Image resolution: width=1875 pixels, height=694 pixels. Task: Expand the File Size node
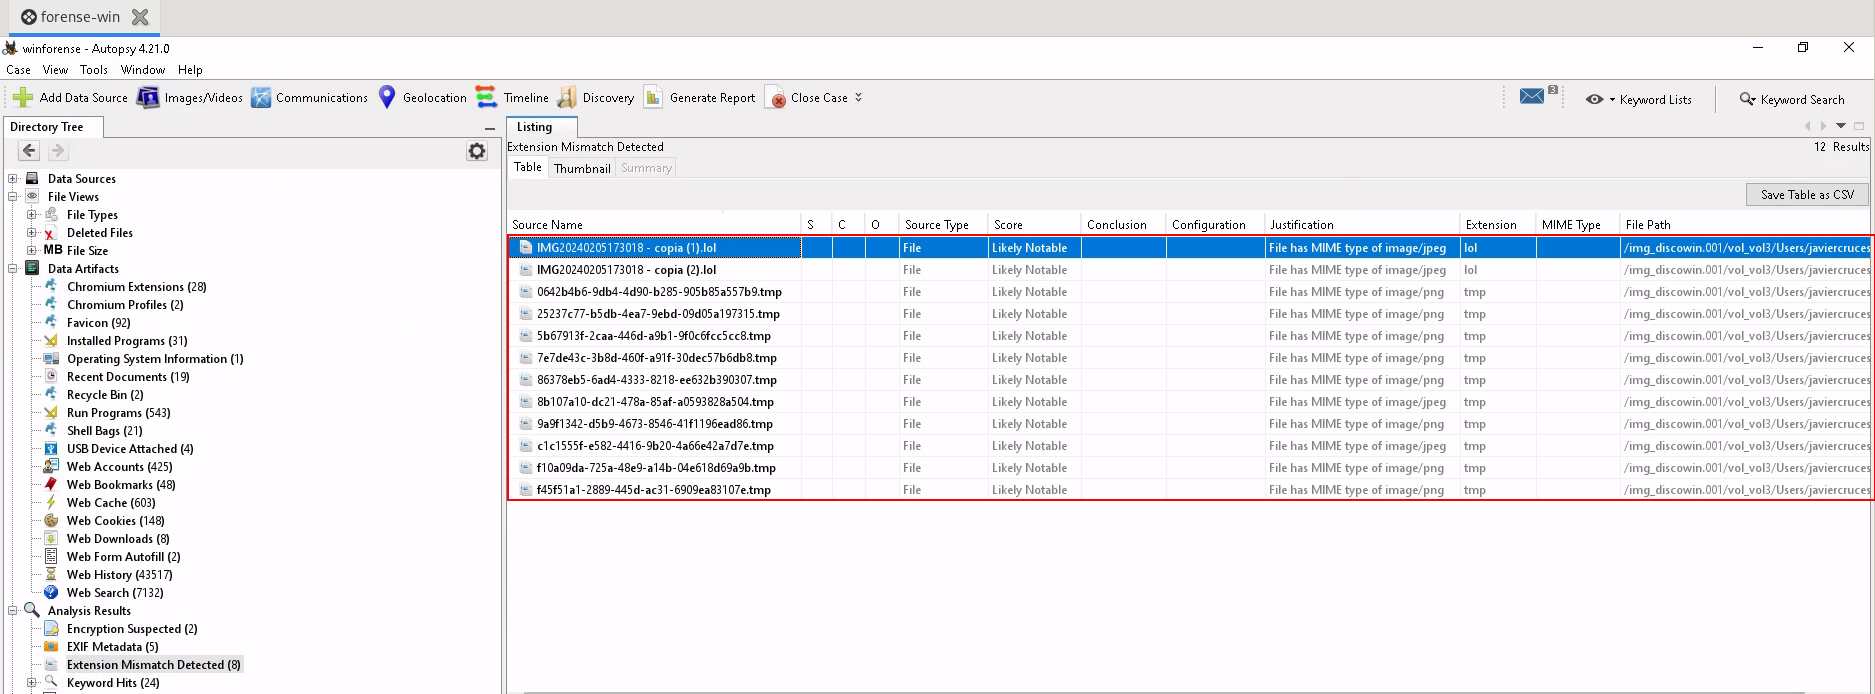(32, 251)
